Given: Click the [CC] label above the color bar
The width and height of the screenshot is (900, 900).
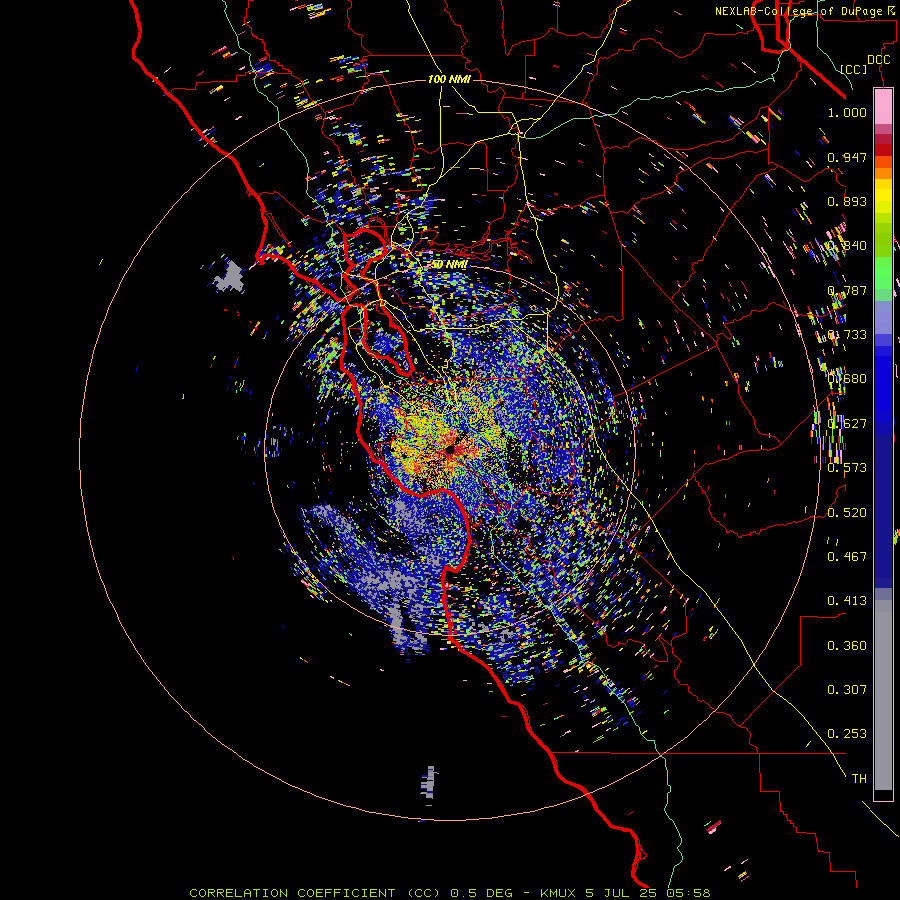Looking at the screenshot, I should click(x=854, y=69).
